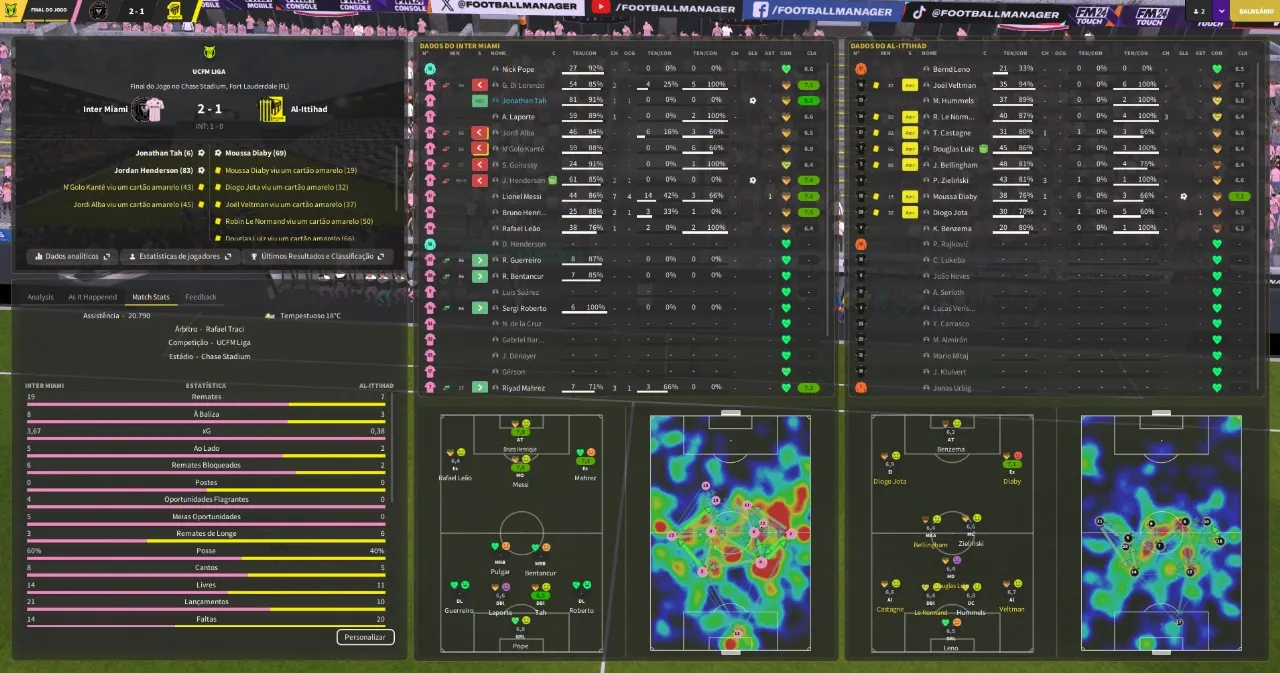The width and height of the screenshot is (1280, 673).
Task: Expand the Dados analíticos panel
Action: pos(72,257)
